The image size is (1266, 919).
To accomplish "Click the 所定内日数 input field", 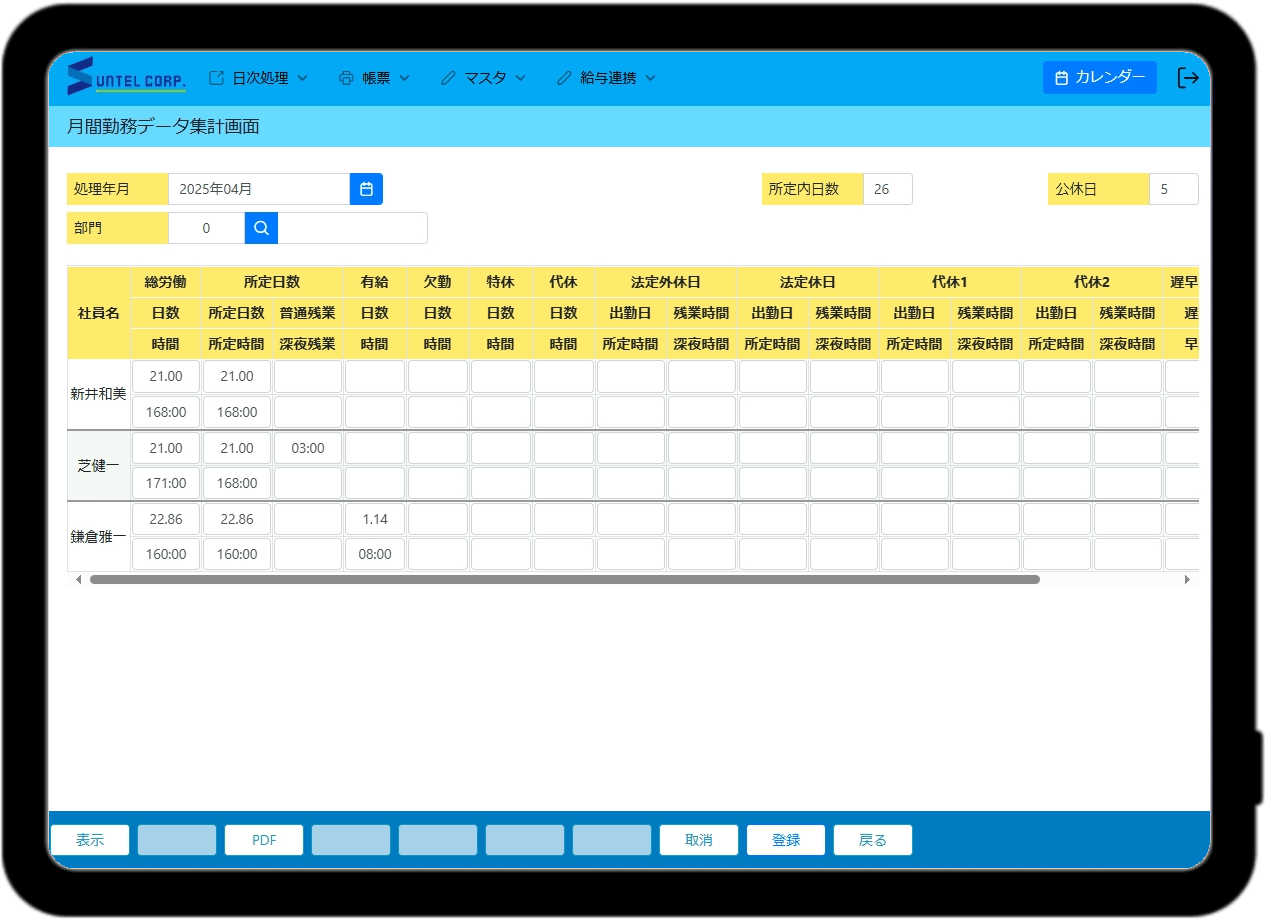I will [887, 189].
